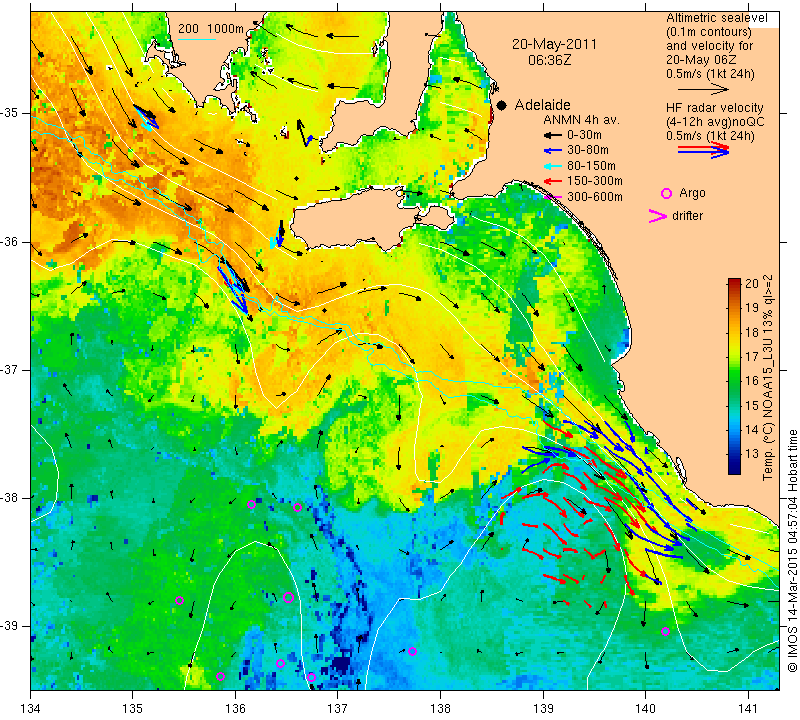Click the longitude axis label 138
800x720 pixels.
[x=440, y=709]
